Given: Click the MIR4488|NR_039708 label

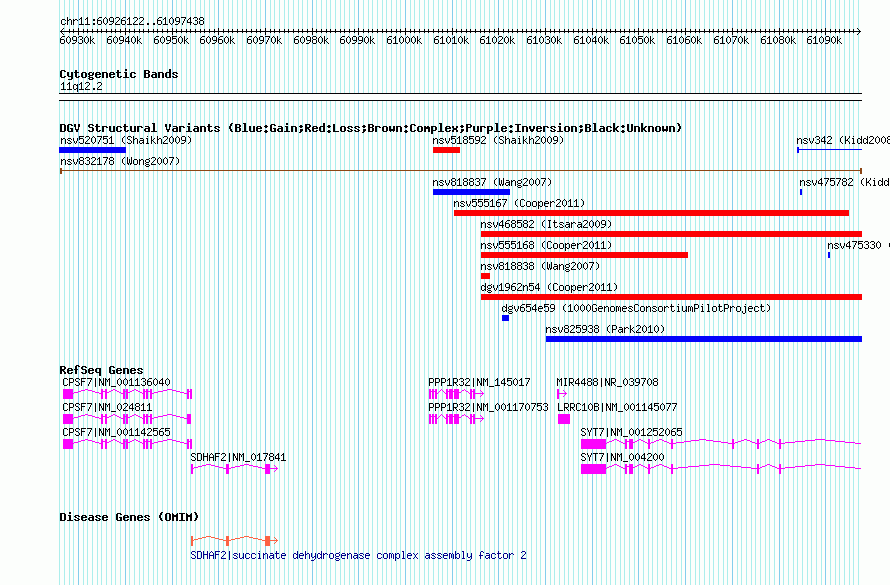Looking at the screenshot, I should coord(607,382).
